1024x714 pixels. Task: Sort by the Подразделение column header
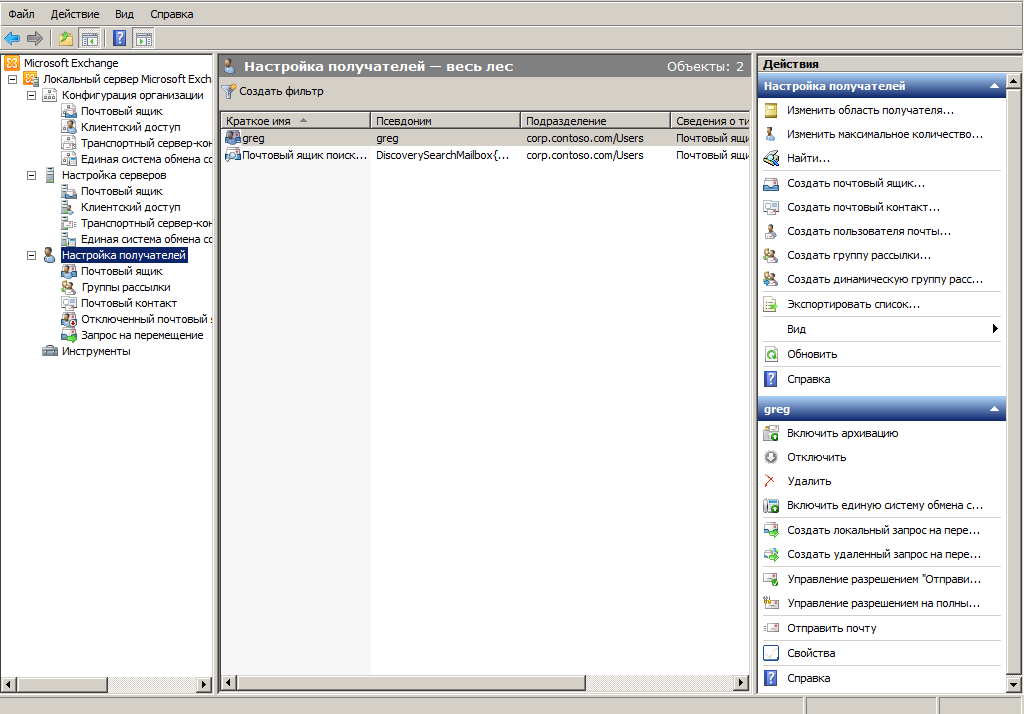click(x=596, y=120)
